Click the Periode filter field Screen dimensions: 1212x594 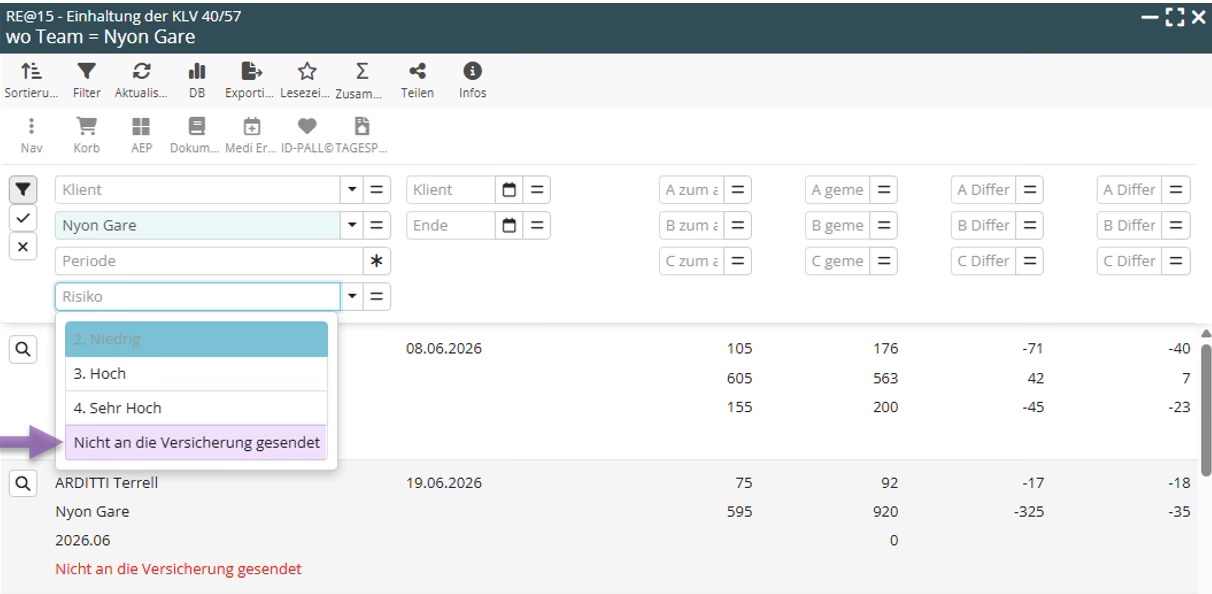pos(209,261)
